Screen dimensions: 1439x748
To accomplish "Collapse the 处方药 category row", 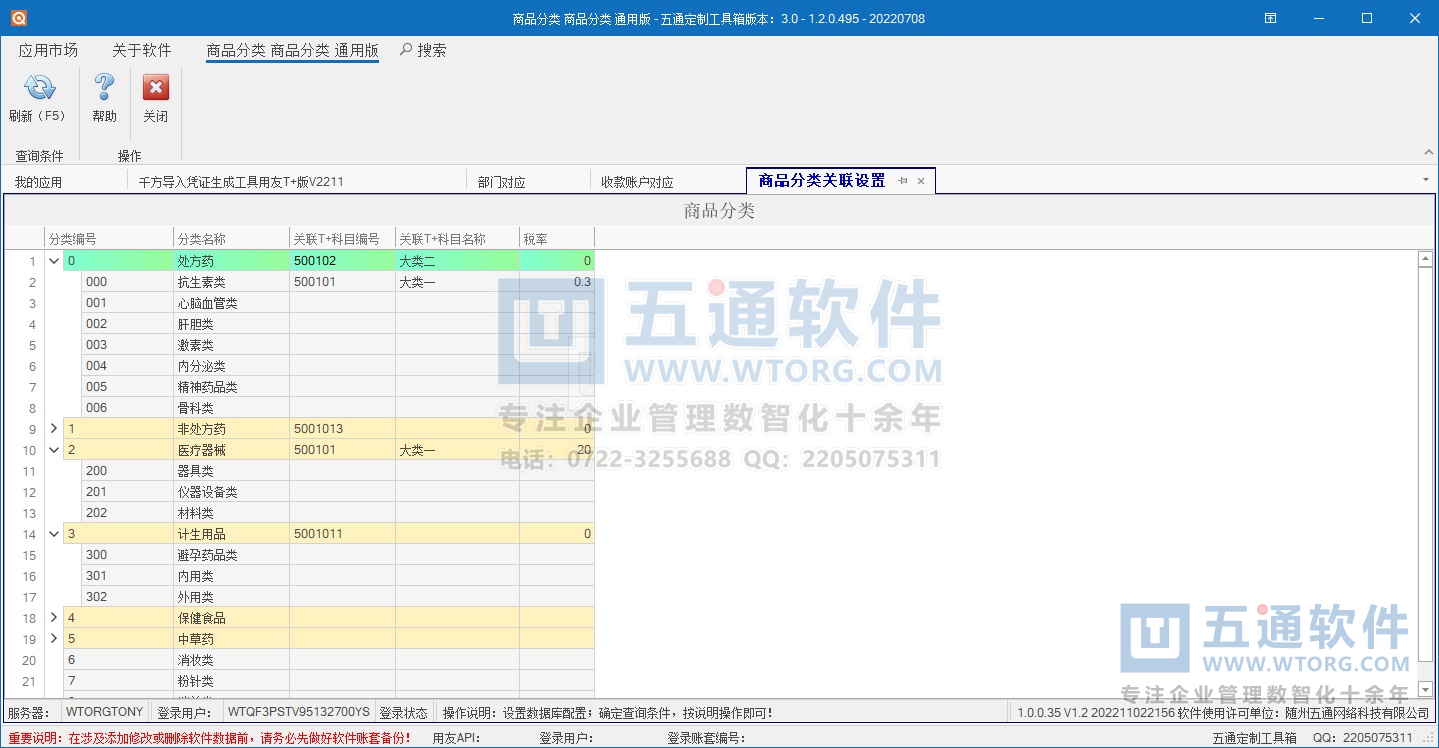I will (54, 261).
